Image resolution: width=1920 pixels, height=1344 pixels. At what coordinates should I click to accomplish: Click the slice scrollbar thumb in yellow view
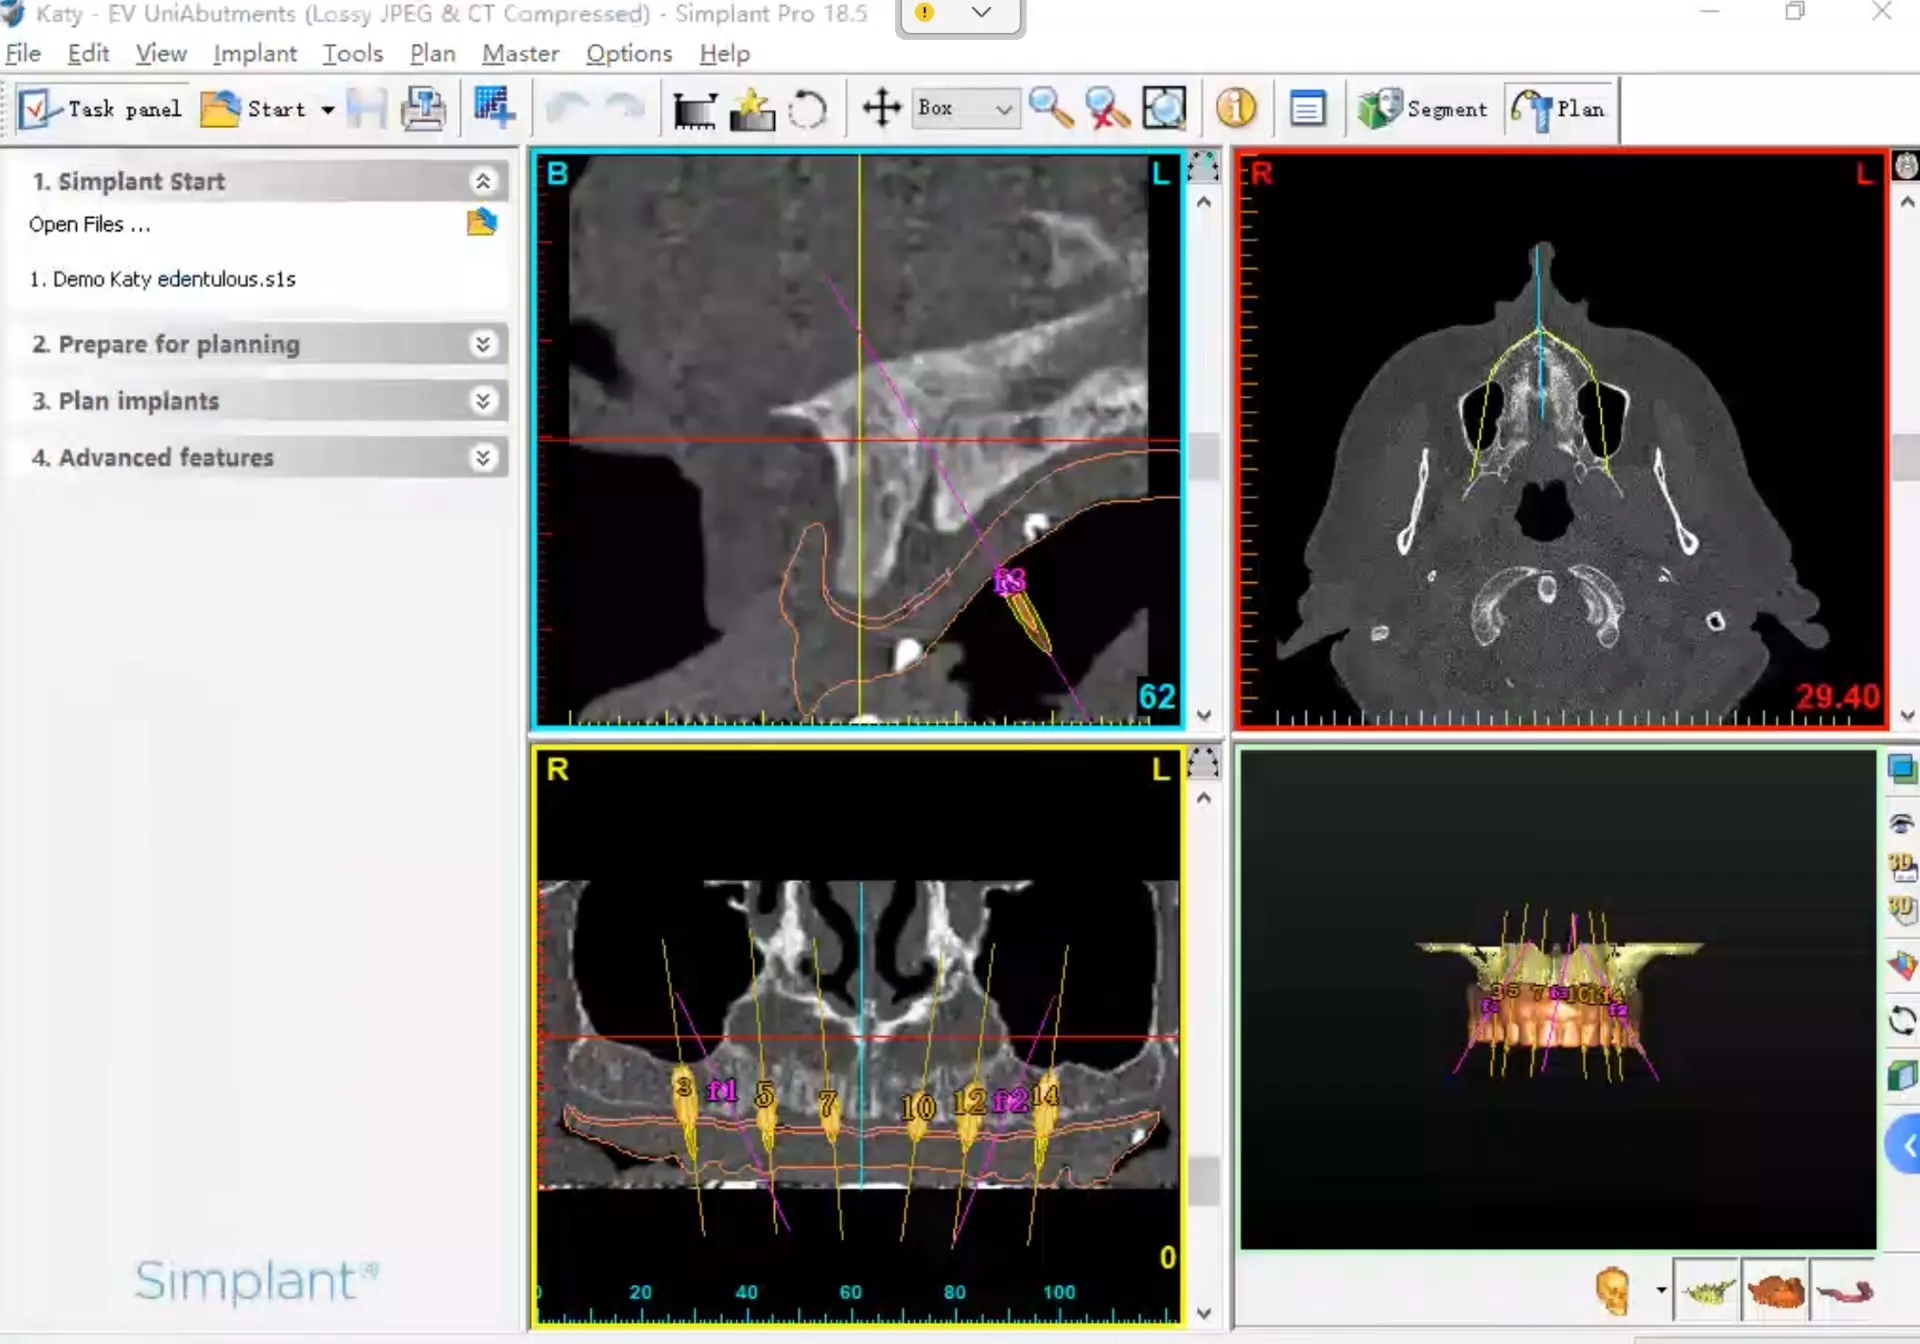pos(1204,1181)
